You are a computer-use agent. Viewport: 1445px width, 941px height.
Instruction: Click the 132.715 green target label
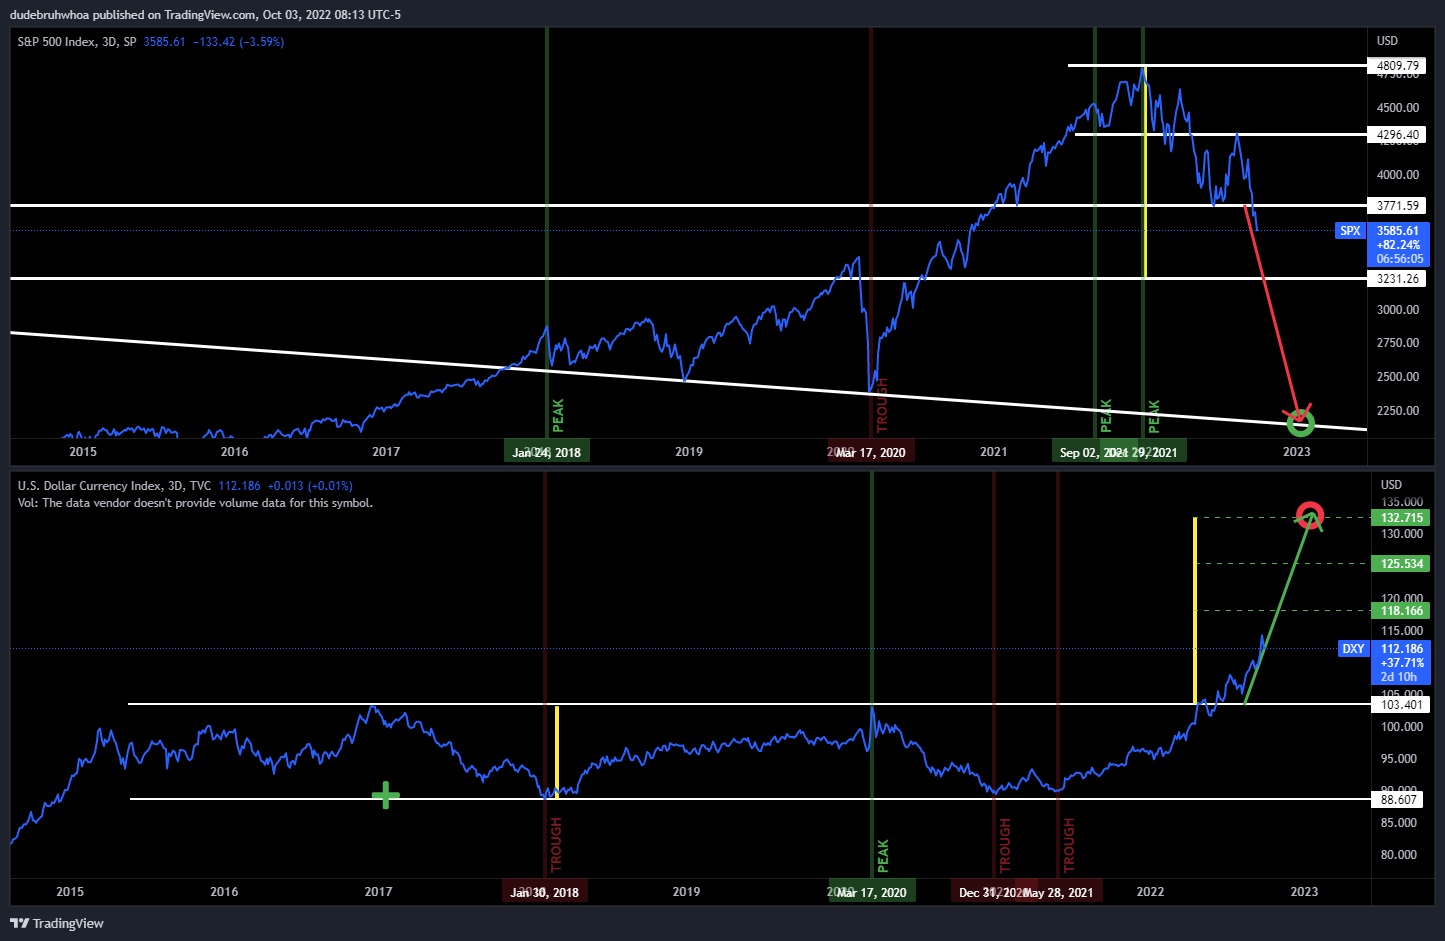point(1401,518)
